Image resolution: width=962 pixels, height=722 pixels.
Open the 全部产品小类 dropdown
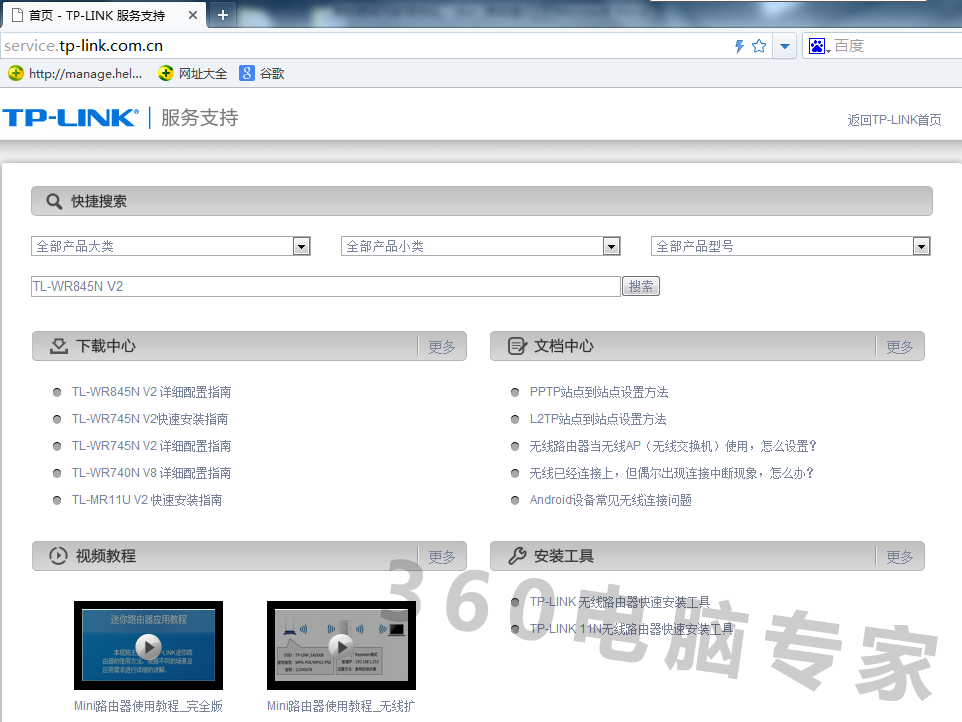(480, 247)
